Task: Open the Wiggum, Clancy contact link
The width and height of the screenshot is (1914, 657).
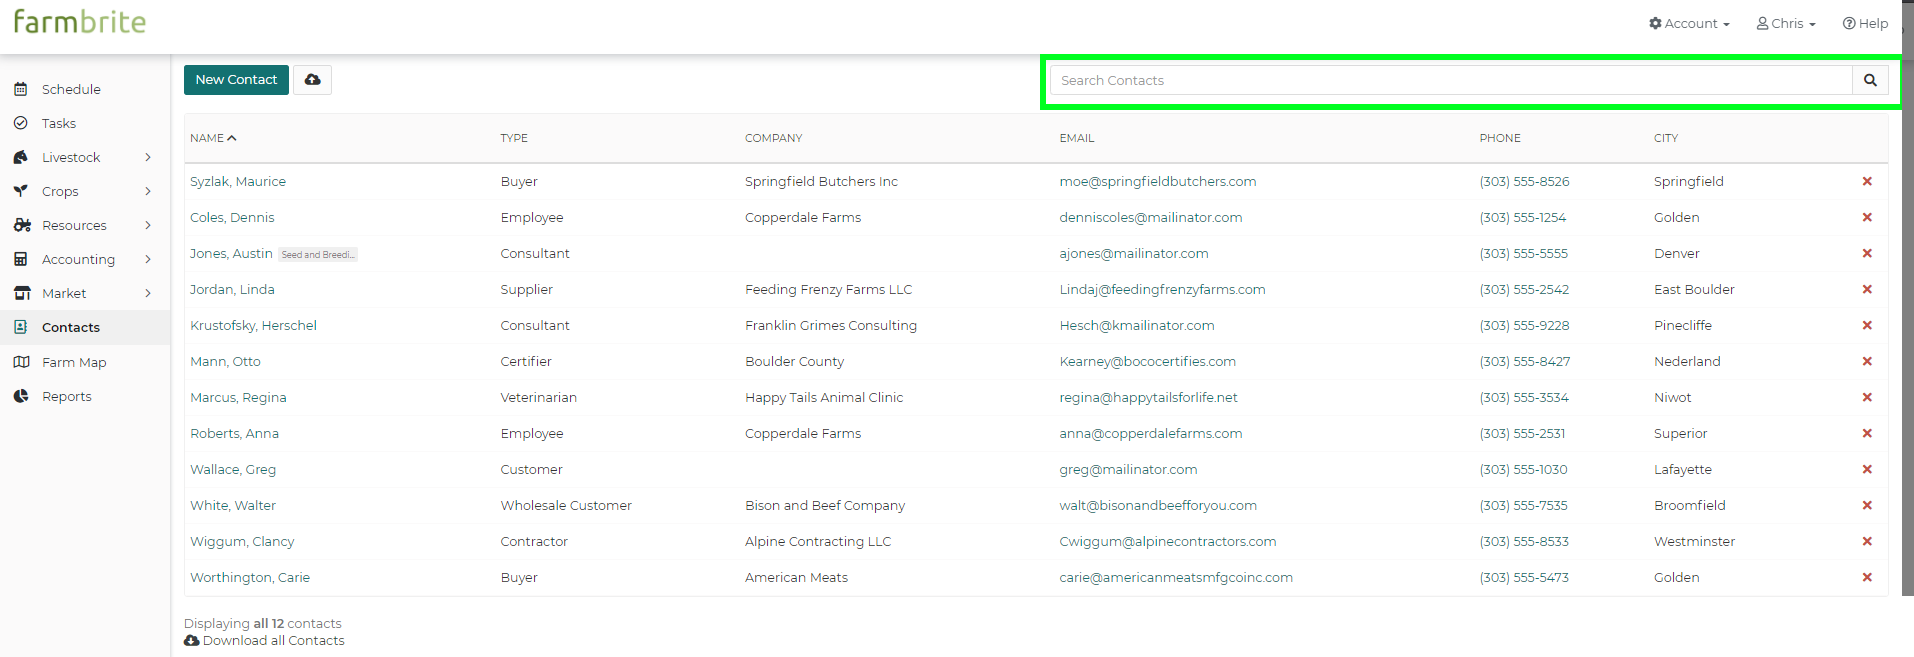Action: (242, 541)
